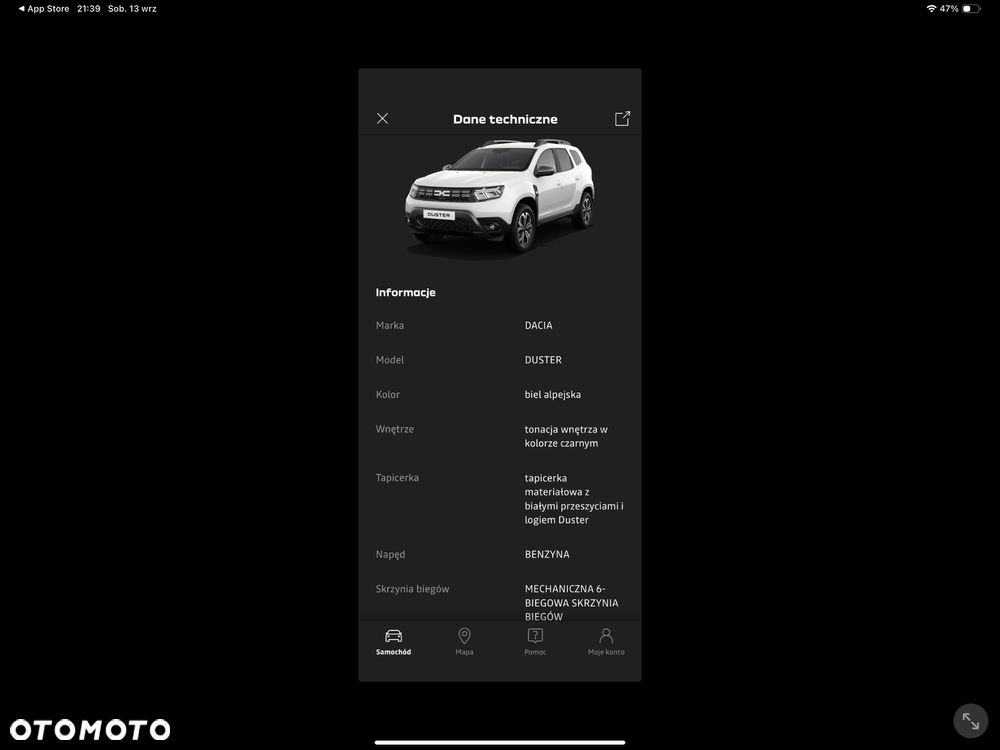Tap the battery indicator icon
Screen dimensions: 1000x750
pyautogui.click(x=971, y=9)
